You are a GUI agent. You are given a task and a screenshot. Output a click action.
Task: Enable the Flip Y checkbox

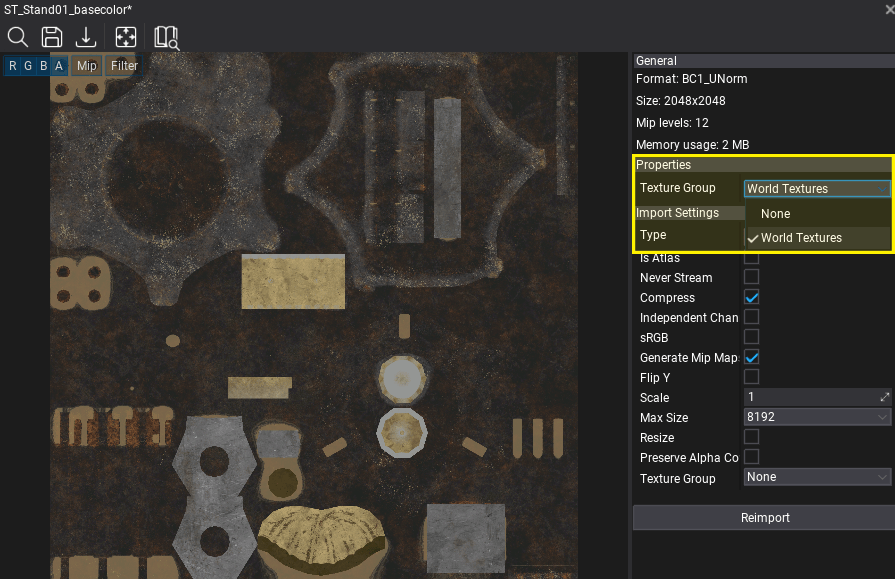click(x=750, y=376)
